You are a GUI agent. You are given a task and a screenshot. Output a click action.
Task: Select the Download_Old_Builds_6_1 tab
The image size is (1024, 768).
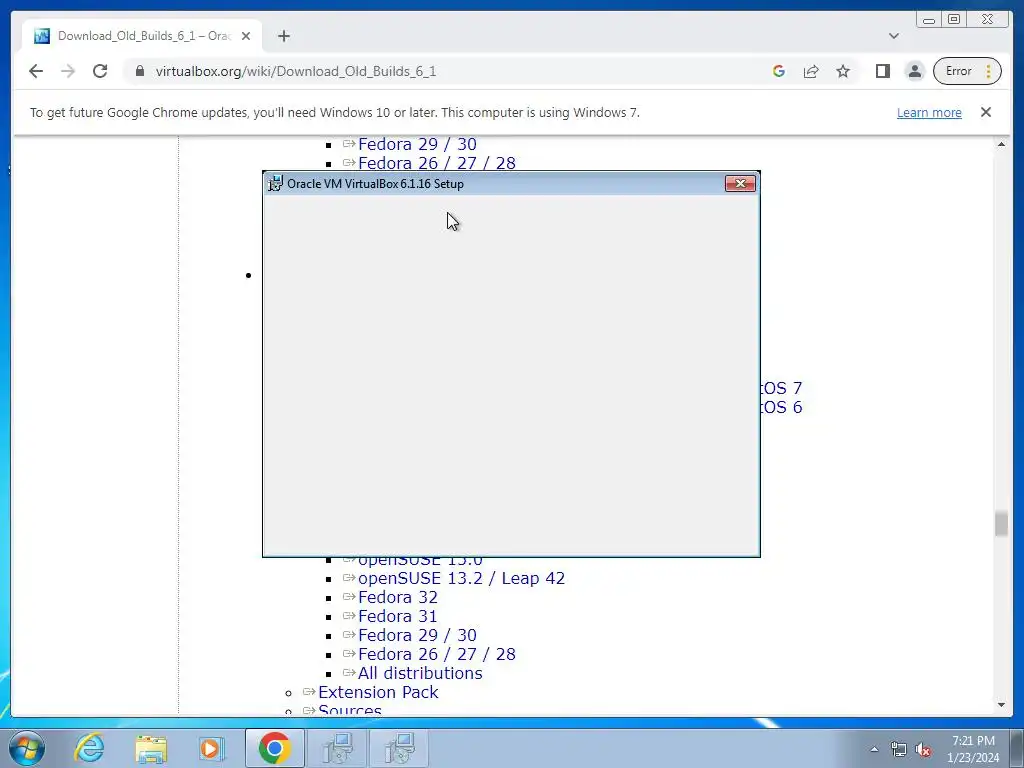pos(142,36)
